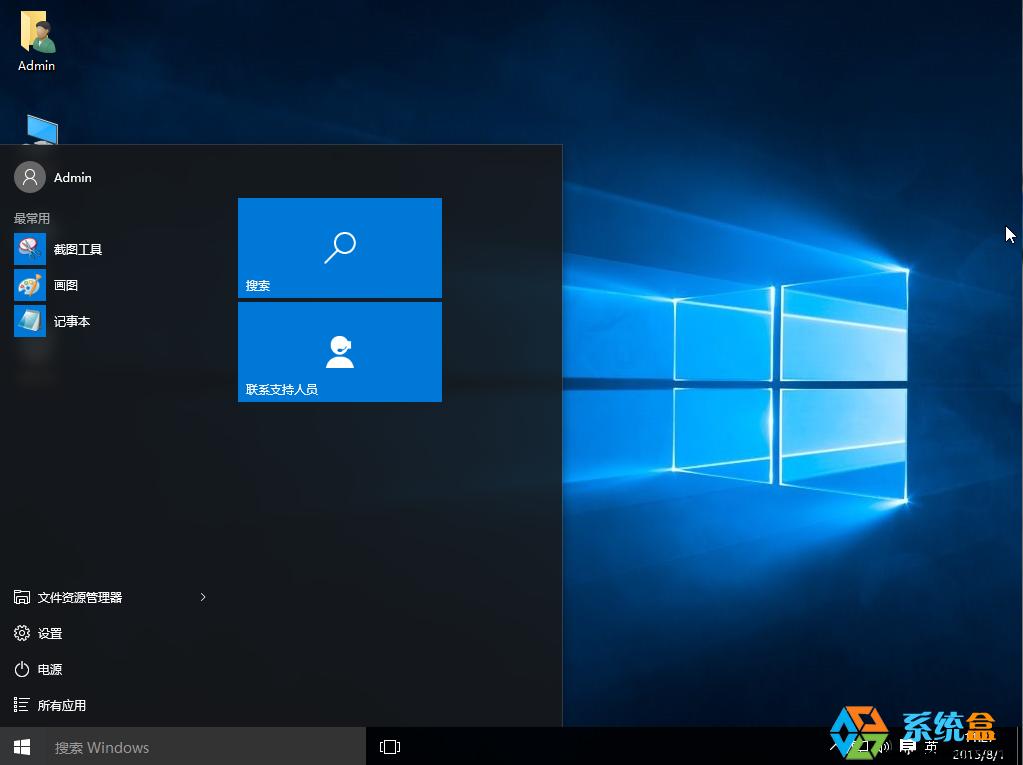Expand the File Explorer submenu arrow
This screenshot has width=1023, height=765.
pos(203,597)
